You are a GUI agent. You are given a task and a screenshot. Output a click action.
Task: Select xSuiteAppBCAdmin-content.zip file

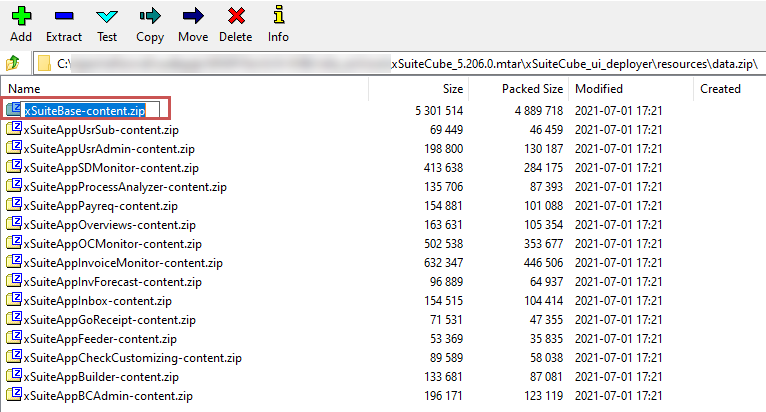108,396
